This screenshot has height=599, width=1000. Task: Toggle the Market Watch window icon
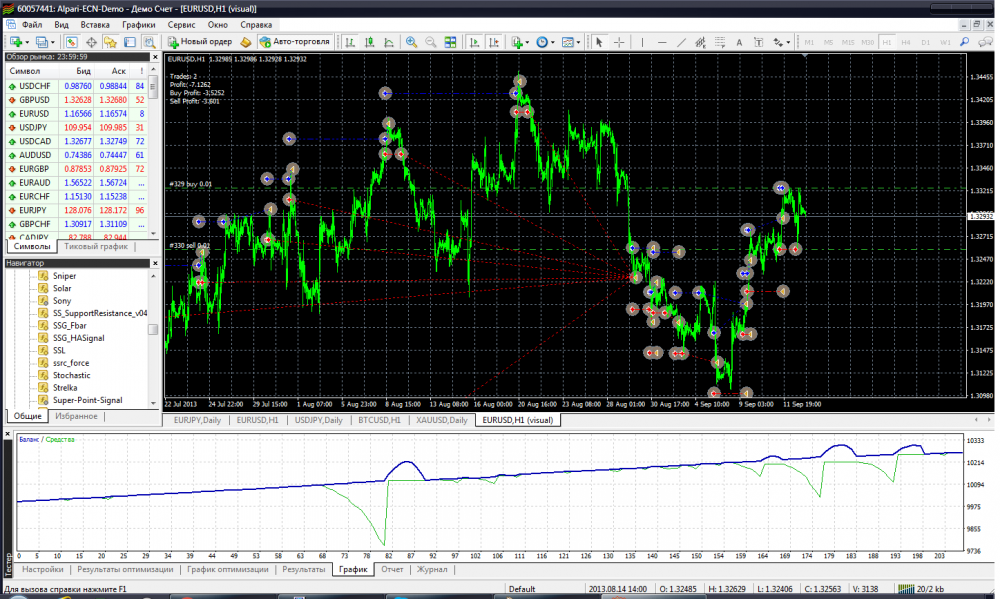(x=72, y=42)
